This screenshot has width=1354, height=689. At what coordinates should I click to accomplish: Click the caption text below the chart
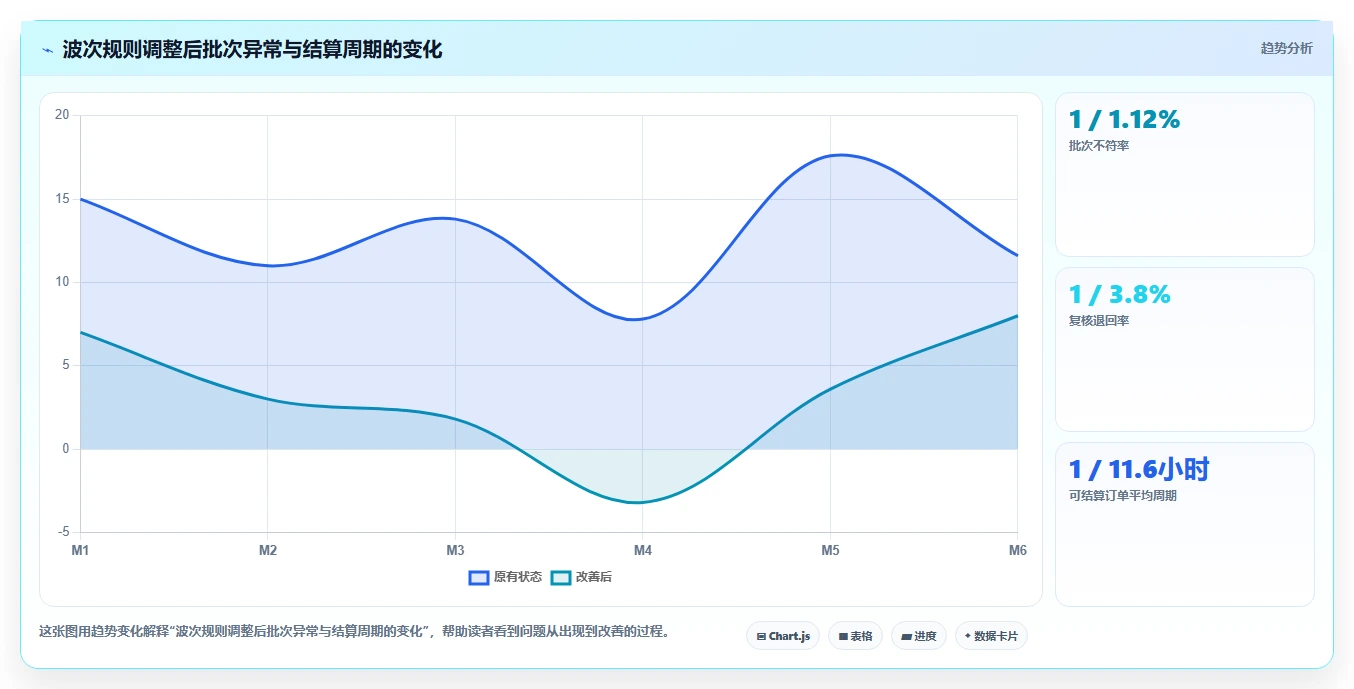(x=354, y=632)
